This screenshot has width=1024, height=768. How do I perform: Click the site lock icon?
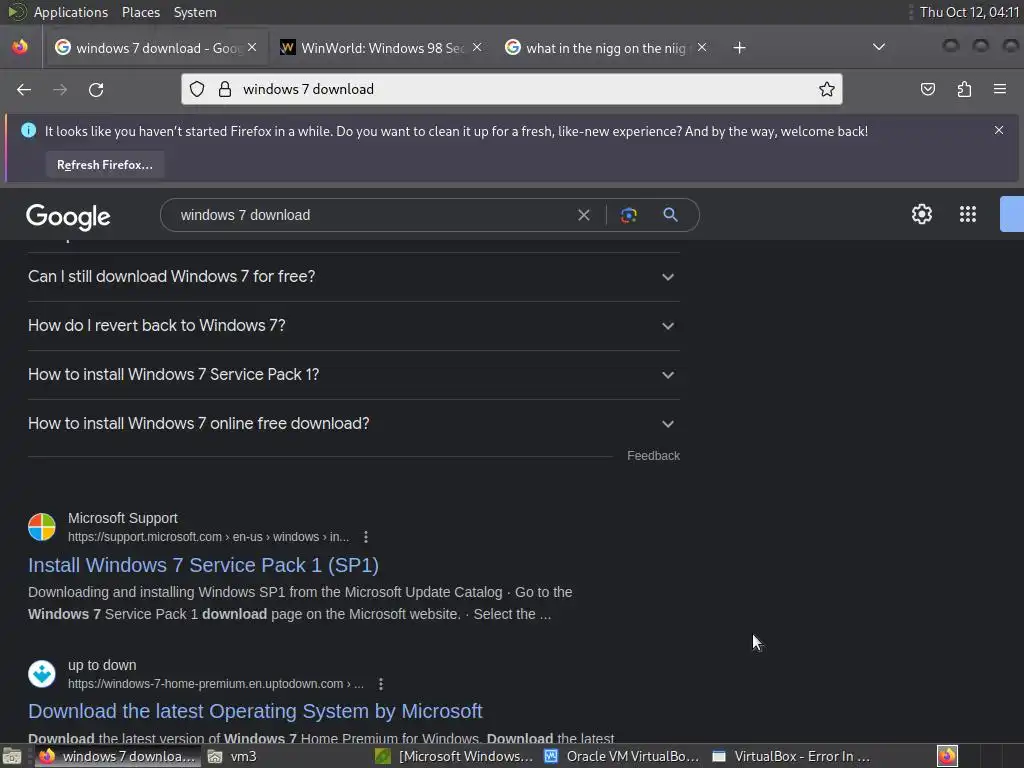pos(225,89)
